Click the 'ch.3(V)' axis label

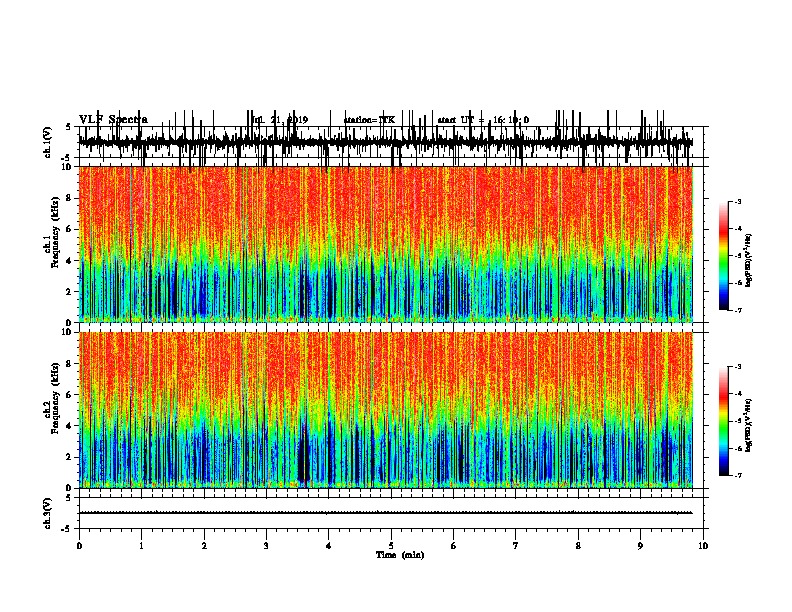(48, 513)
